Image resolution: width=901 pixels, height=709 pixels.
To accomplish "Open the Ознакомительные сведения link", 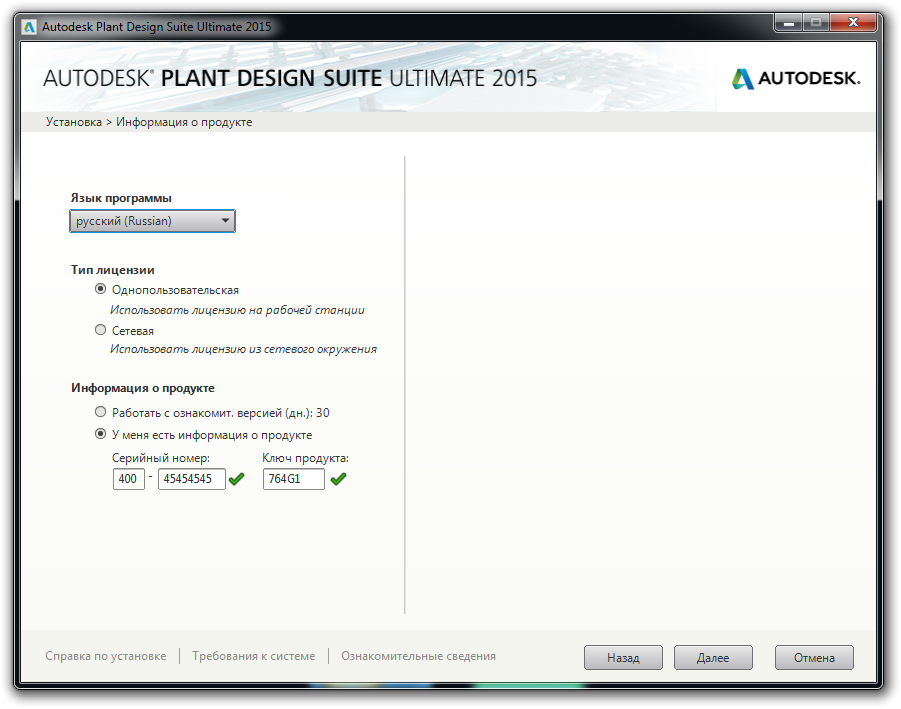I will click(418, 656).
